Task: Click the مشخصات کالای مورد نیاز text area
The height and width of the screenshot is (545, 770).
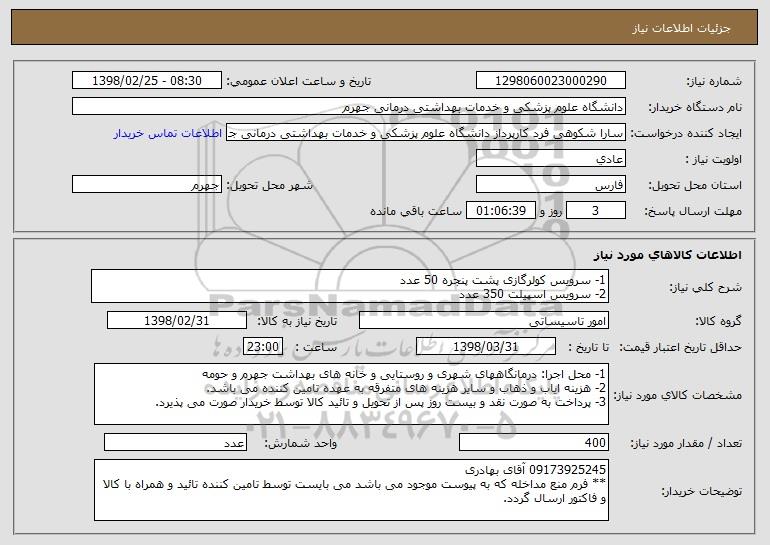Action: coord(351,394)
